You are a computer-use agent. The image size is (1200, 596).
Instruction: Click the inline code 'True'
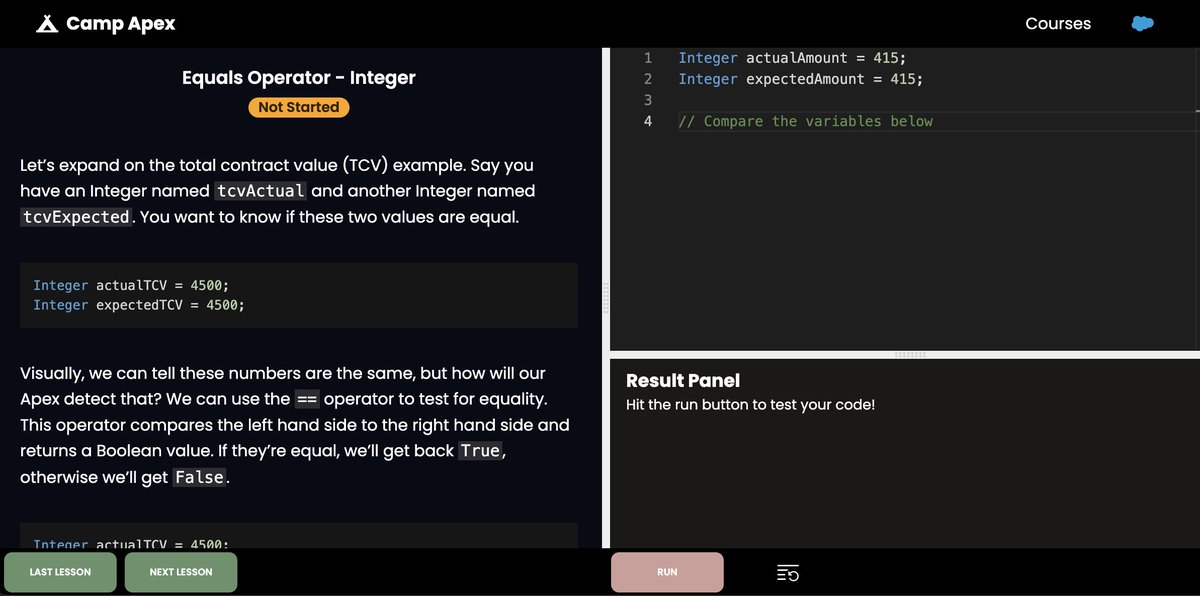click(480, 451)
